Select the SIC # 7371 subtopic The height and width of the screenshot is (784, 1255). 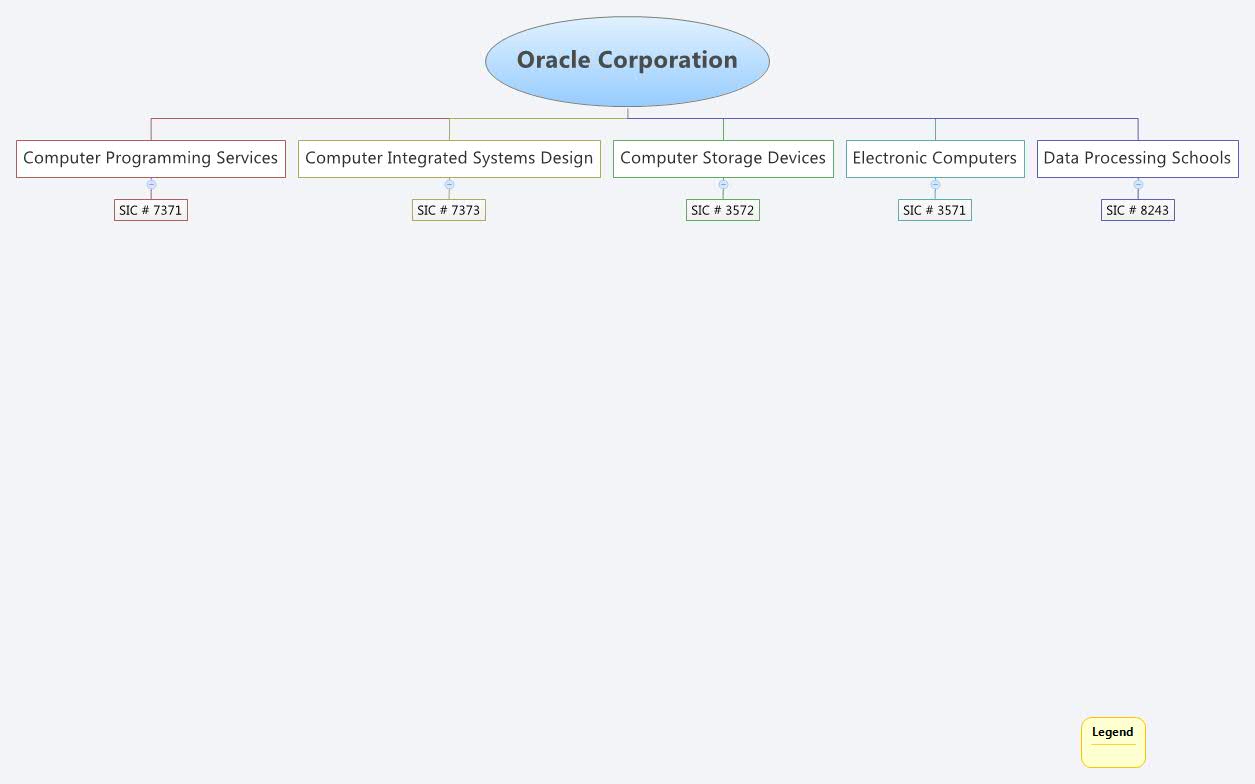click(151, 210)
